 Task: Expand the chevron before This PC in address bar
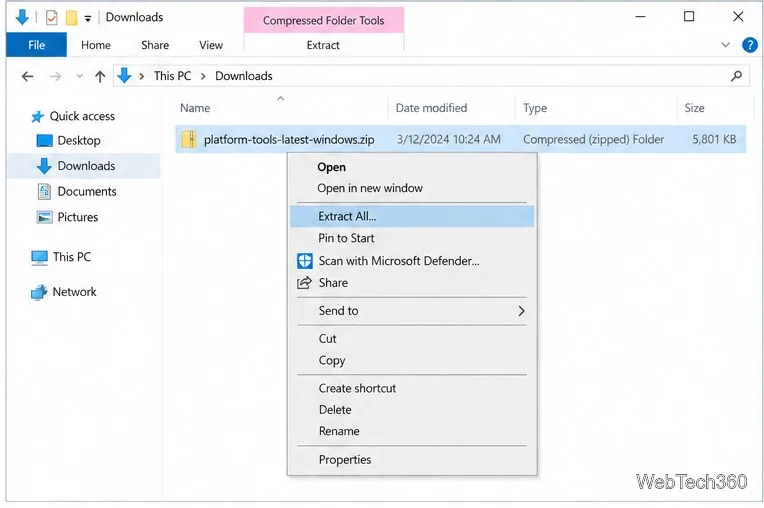click(x=142, y=76)
